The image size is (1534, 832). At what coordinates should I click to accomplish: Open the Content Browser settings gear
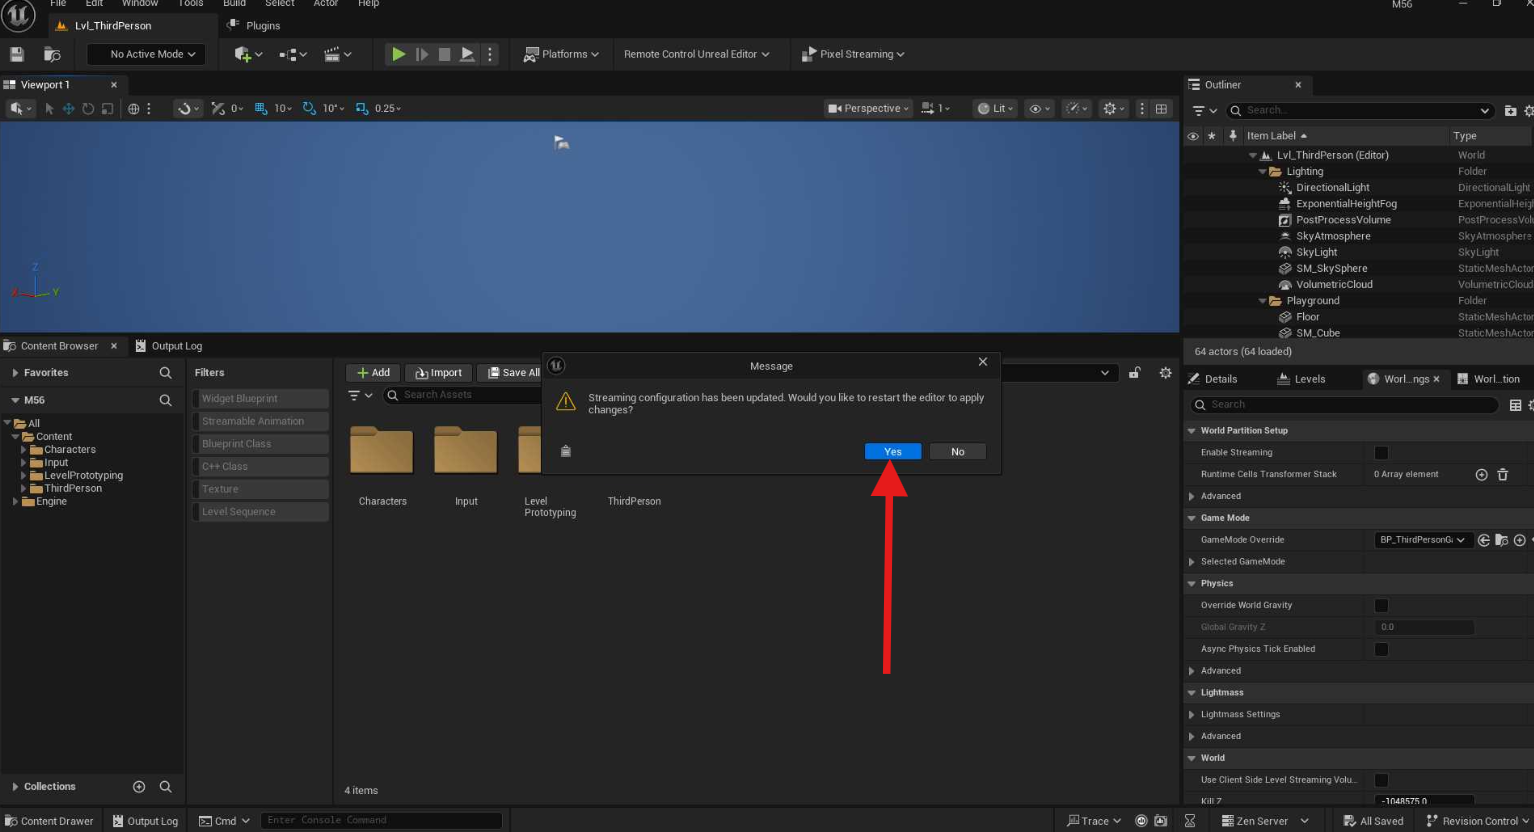coord(1165,373)
